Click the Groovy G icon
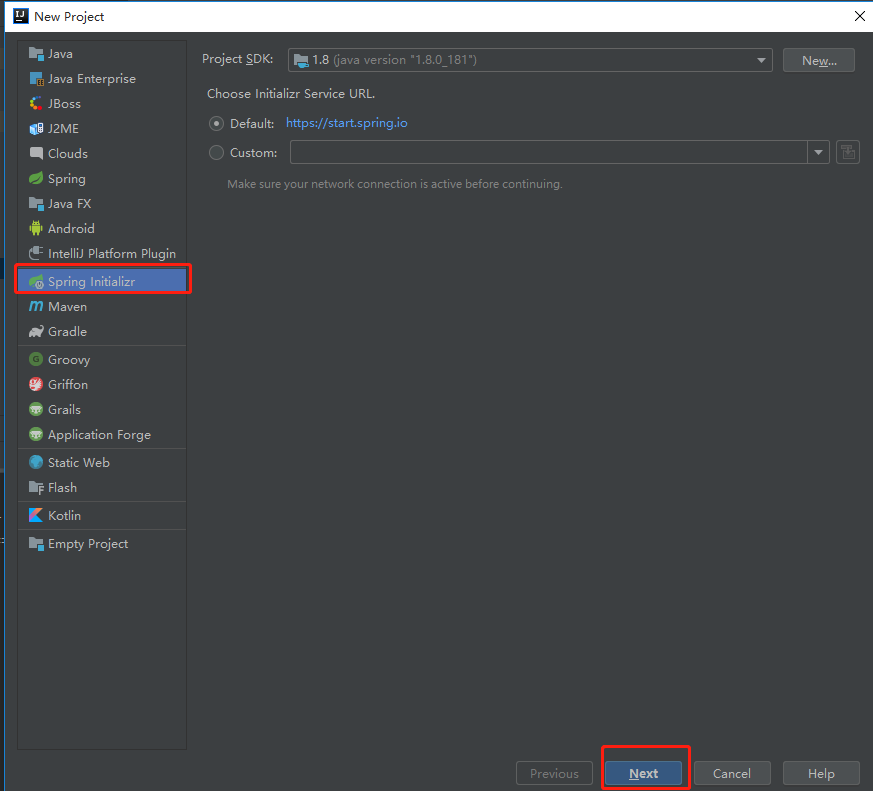The width and height of the screenshot is (873, 791). click(36, 360)
